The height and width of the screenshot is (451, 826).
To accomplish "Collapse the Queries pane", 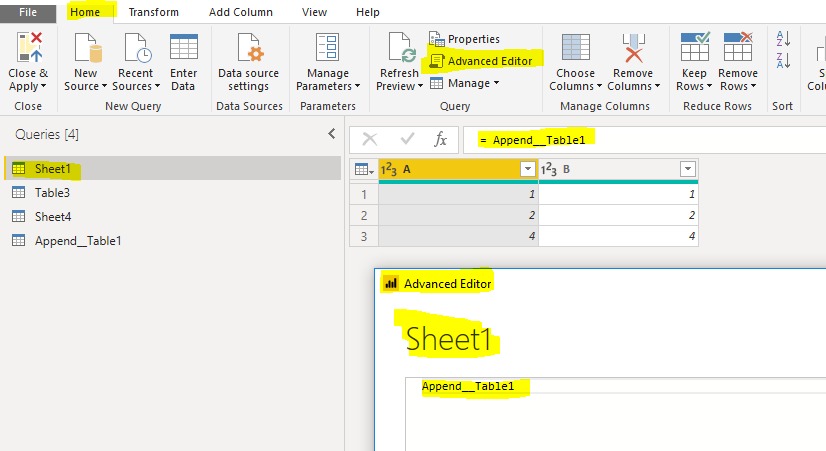I will [x=331, y=134].
